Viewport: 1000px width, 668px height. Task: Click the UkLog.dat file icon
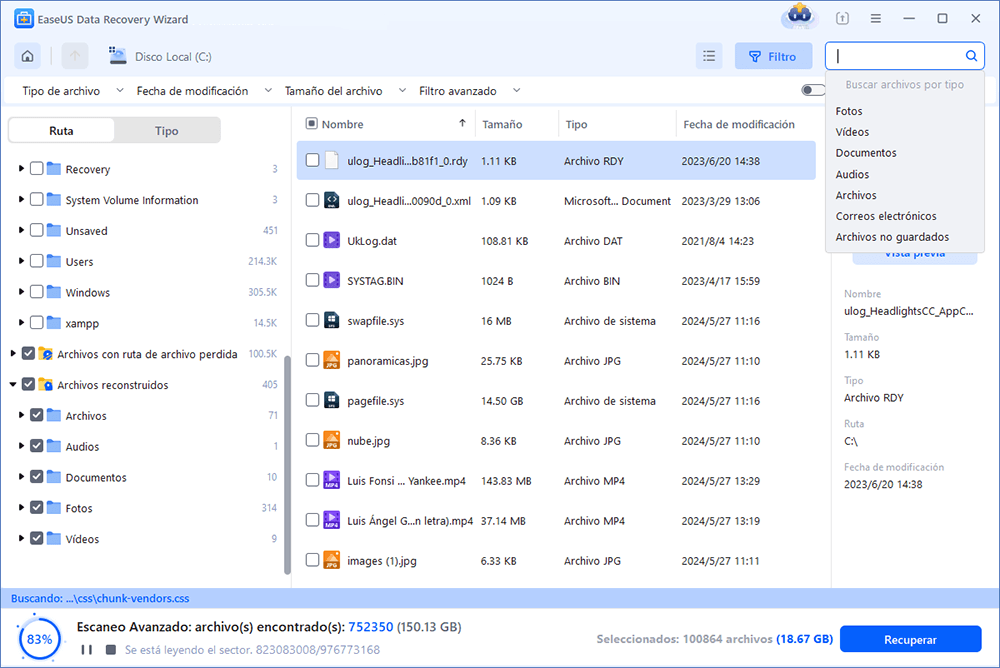coord(332,241)
